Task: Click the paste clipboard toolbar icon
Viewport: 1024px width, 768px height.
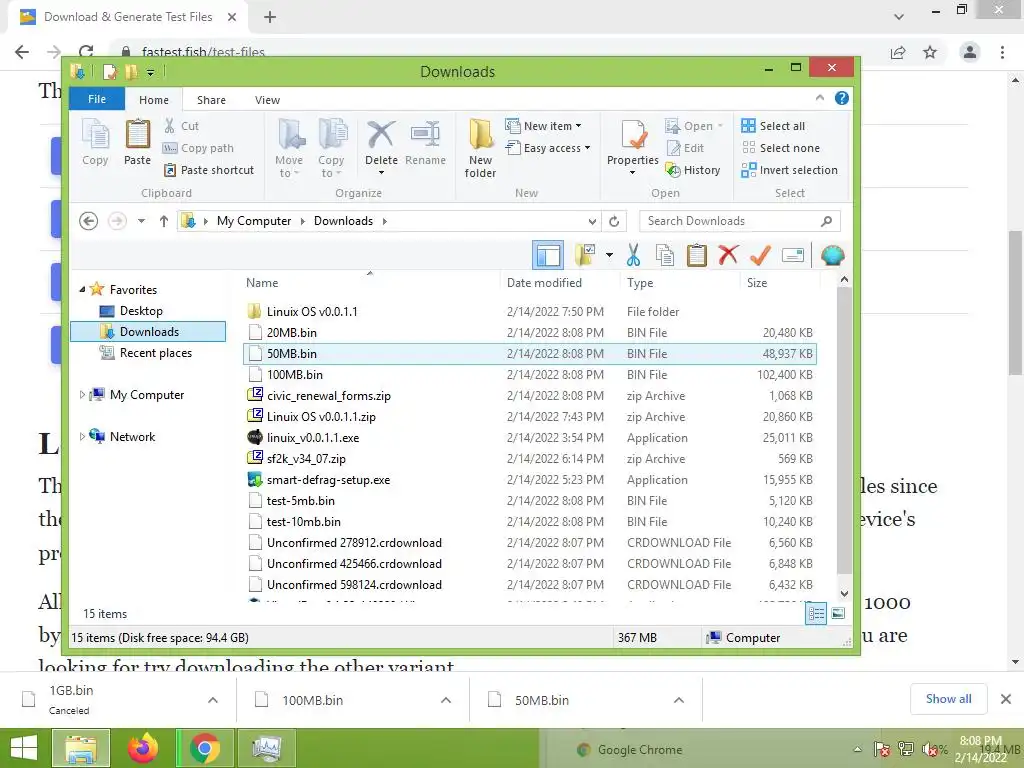Action: pyautogui.click(x=697, y=255)
